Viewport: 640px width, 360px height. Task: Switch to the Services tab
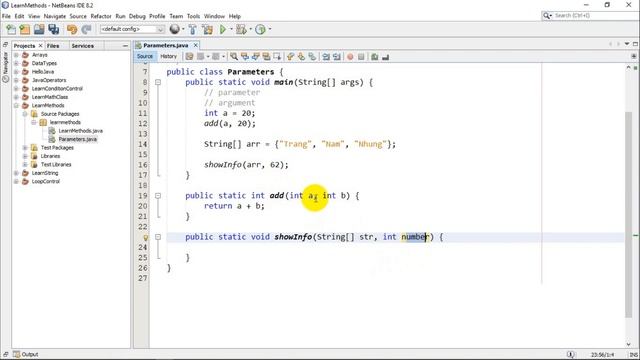click(x=82, y=46)
